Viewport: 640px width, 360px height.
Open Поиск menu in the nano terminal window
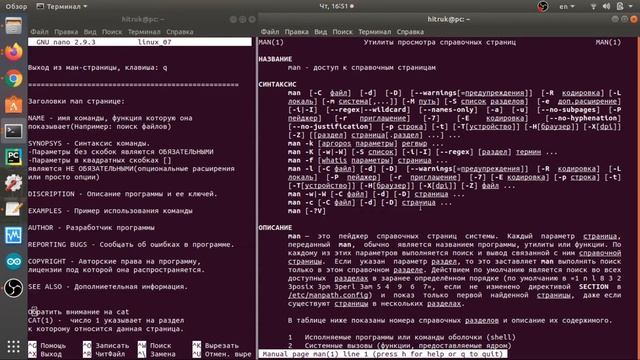112,31
